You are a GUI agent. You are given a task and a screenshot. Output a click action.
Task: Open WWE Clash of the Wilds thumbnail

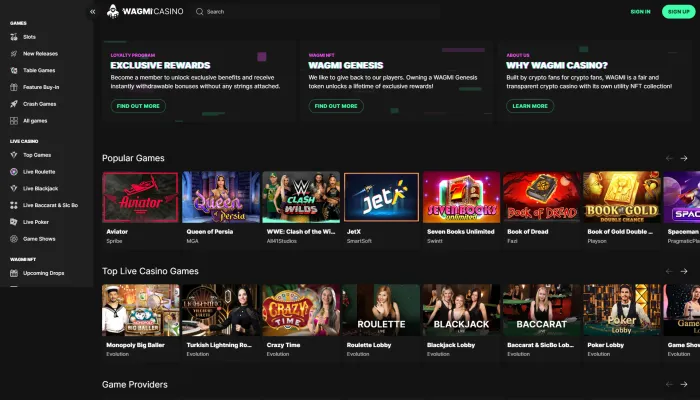pos(301,197)
